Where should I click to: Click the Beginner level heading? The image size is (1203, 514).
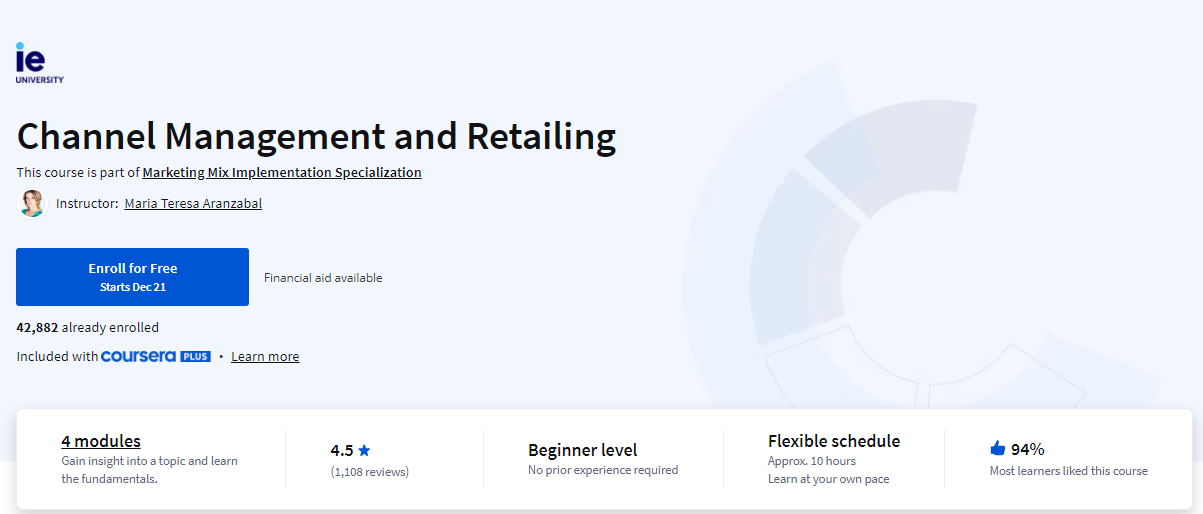point(583,450)
